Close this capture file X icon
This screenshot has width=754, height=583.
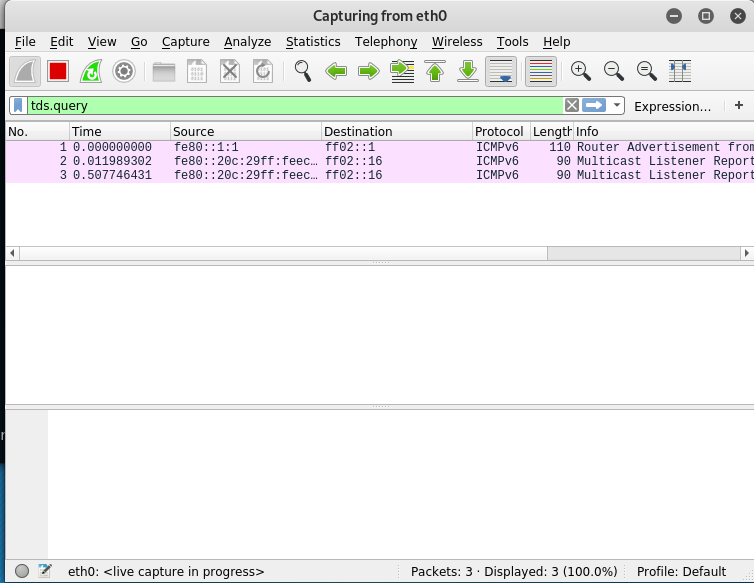coord(230,72)
